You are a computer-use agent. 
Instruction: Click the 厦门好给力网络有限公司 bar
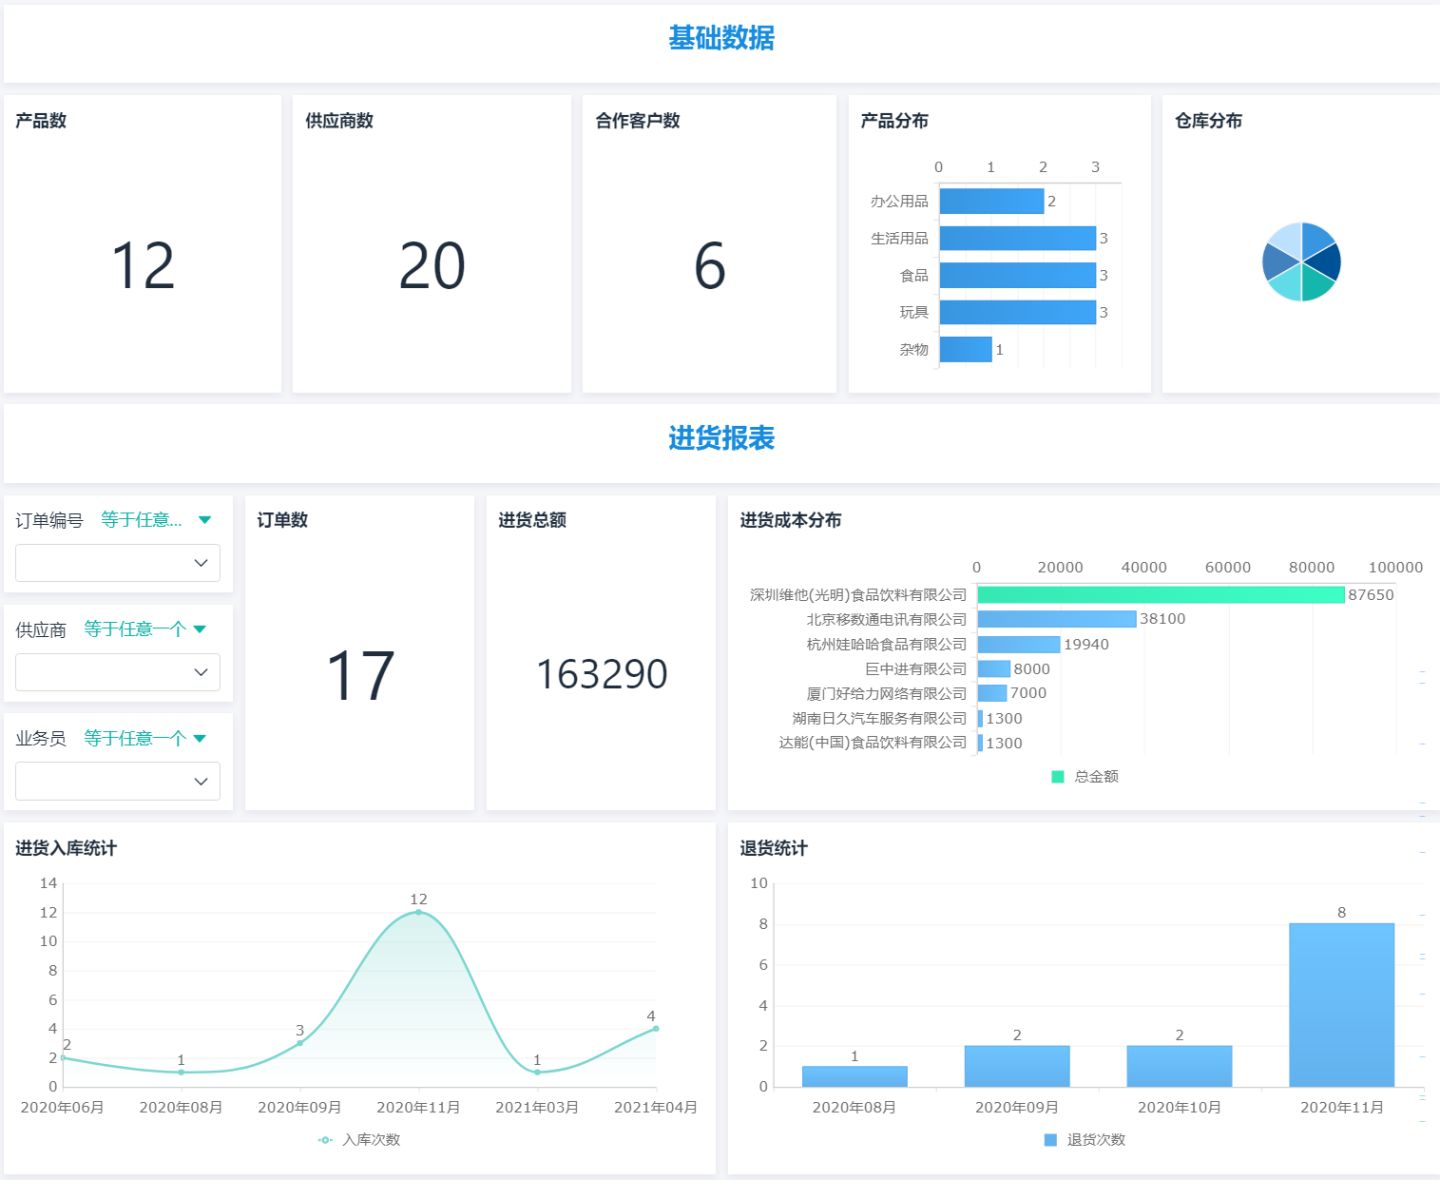[x=992, y=693]
